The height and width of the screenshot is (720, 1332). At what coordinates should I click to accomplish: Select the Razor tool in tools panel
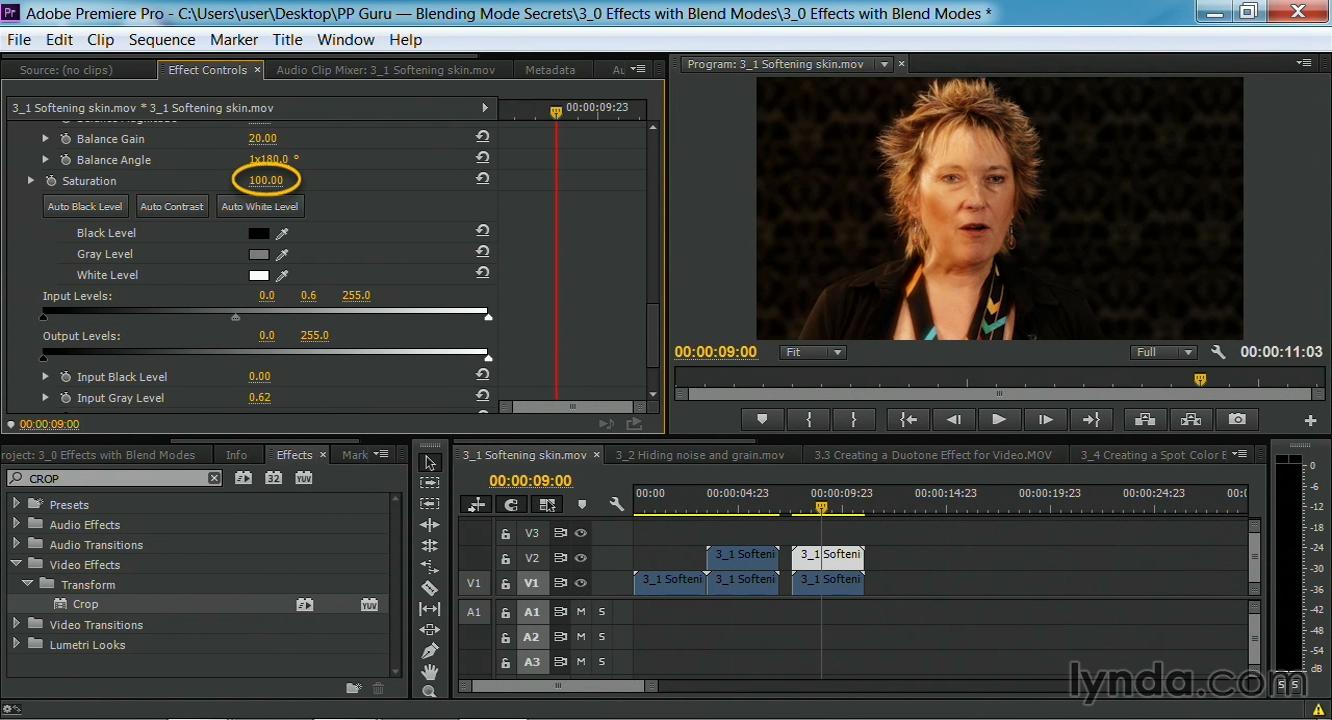pyautogui.click(x=430, y=588)
